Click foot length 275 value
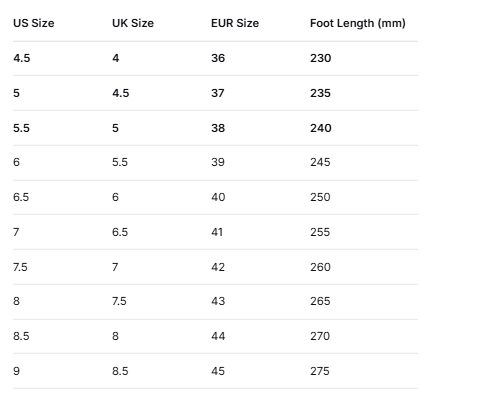Viewport: 499px width, 394px height. 320,371
